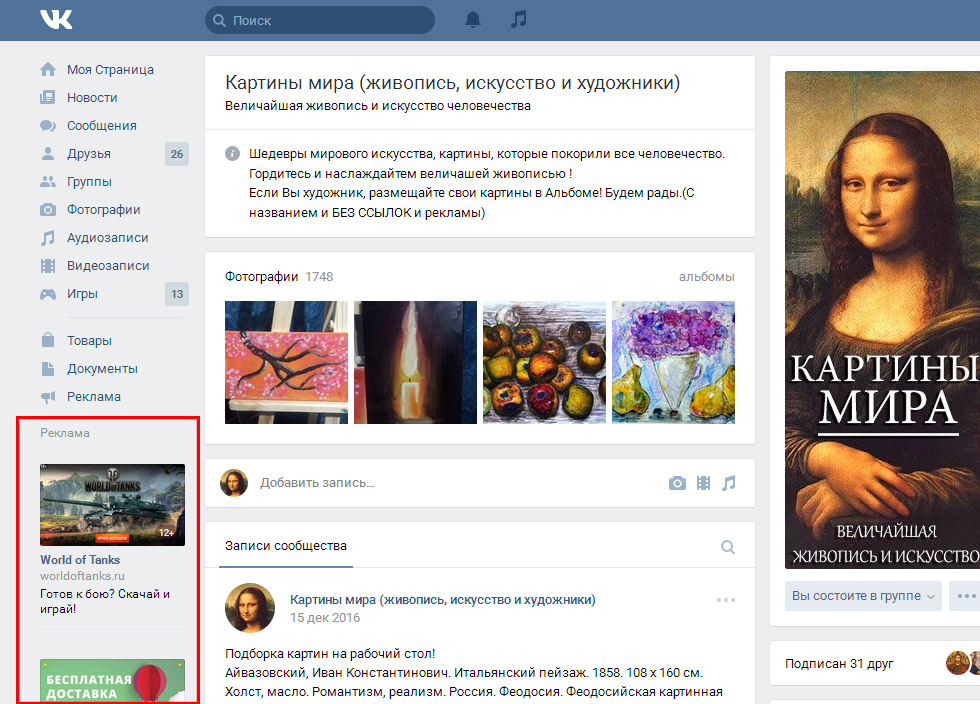Open notifications bell icon
The width and height of the screenshot is (980, 704).
tap(473, 20)
